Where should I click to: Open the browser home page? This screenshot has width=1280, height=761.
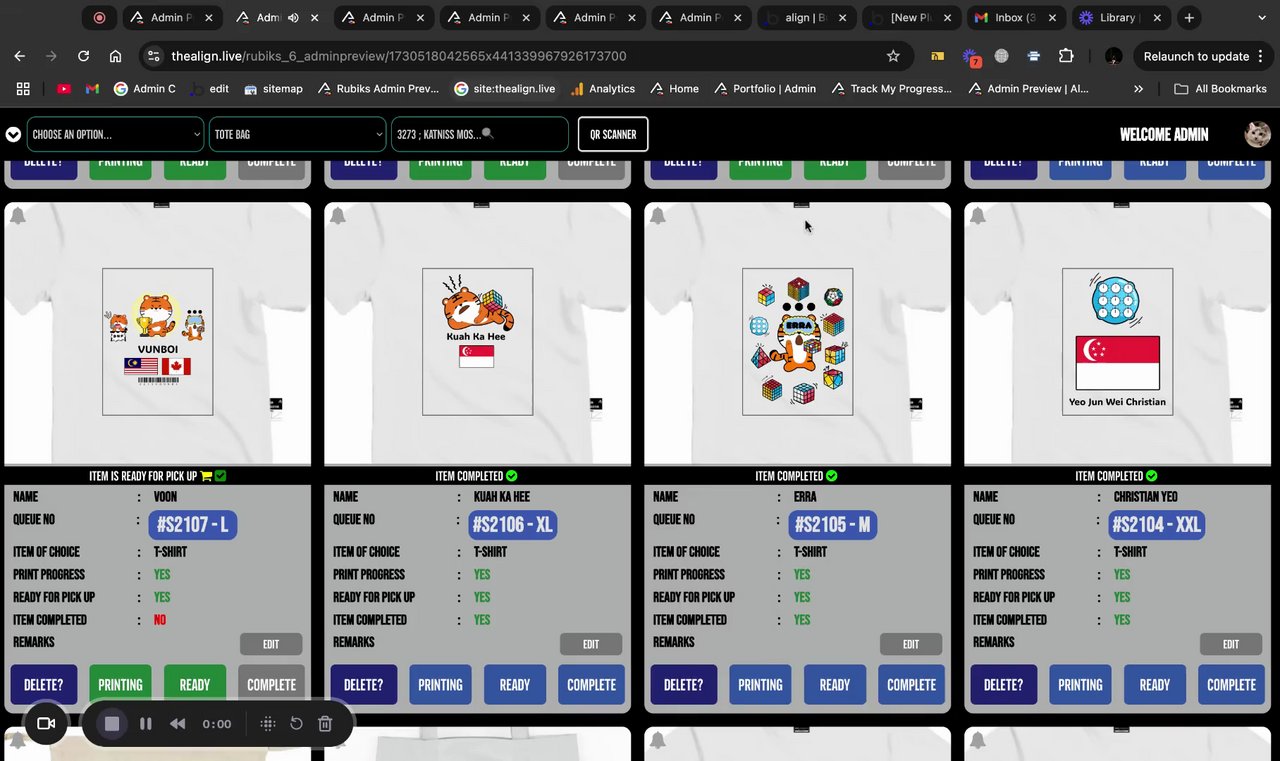115,56
